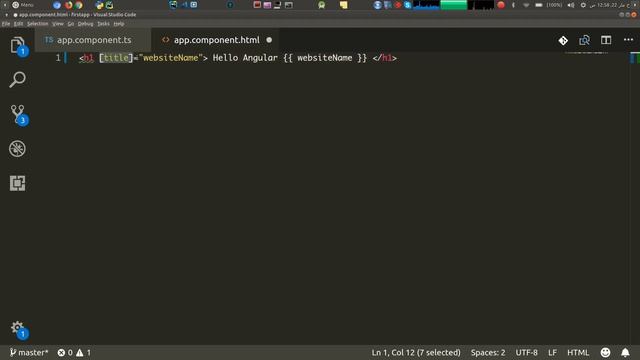Open the File menu
Screen dimensions: 640x360
(6, 24)
